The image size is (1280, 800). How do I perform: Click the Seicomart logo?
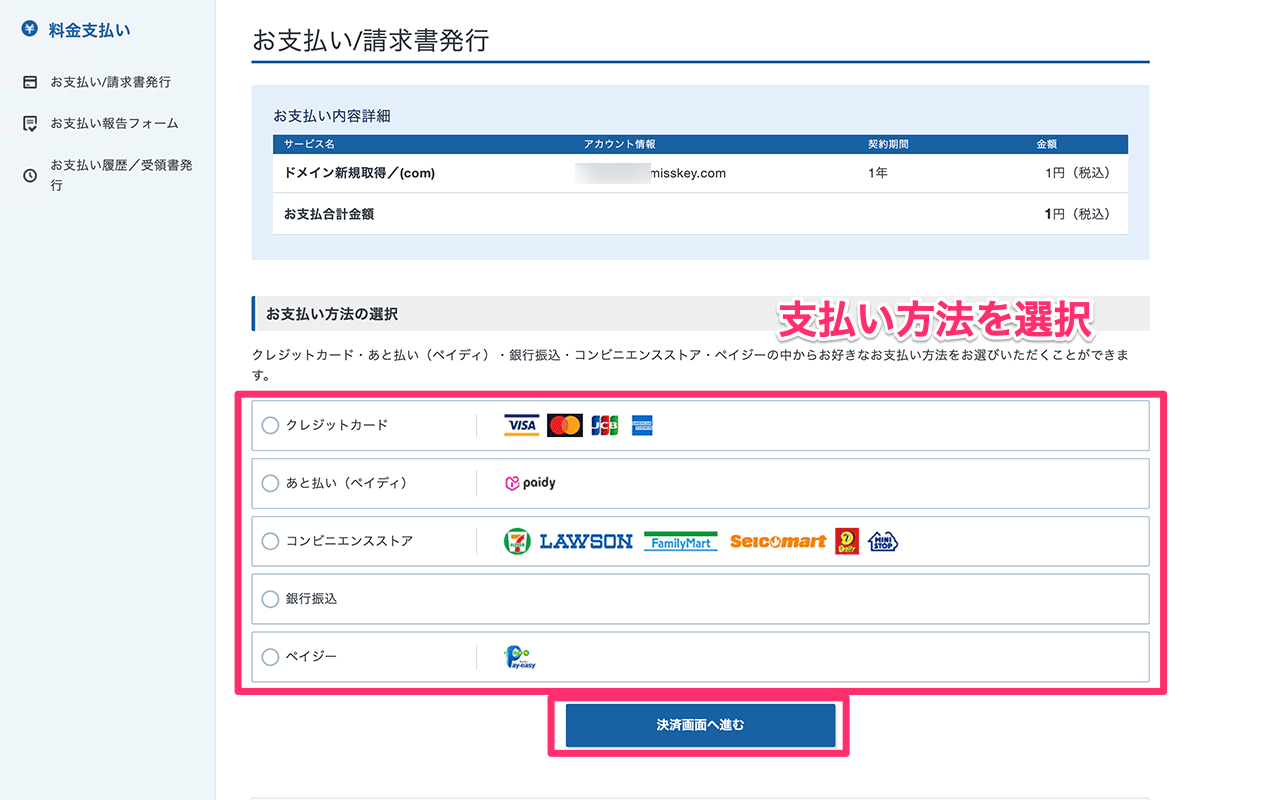[778, 541]
